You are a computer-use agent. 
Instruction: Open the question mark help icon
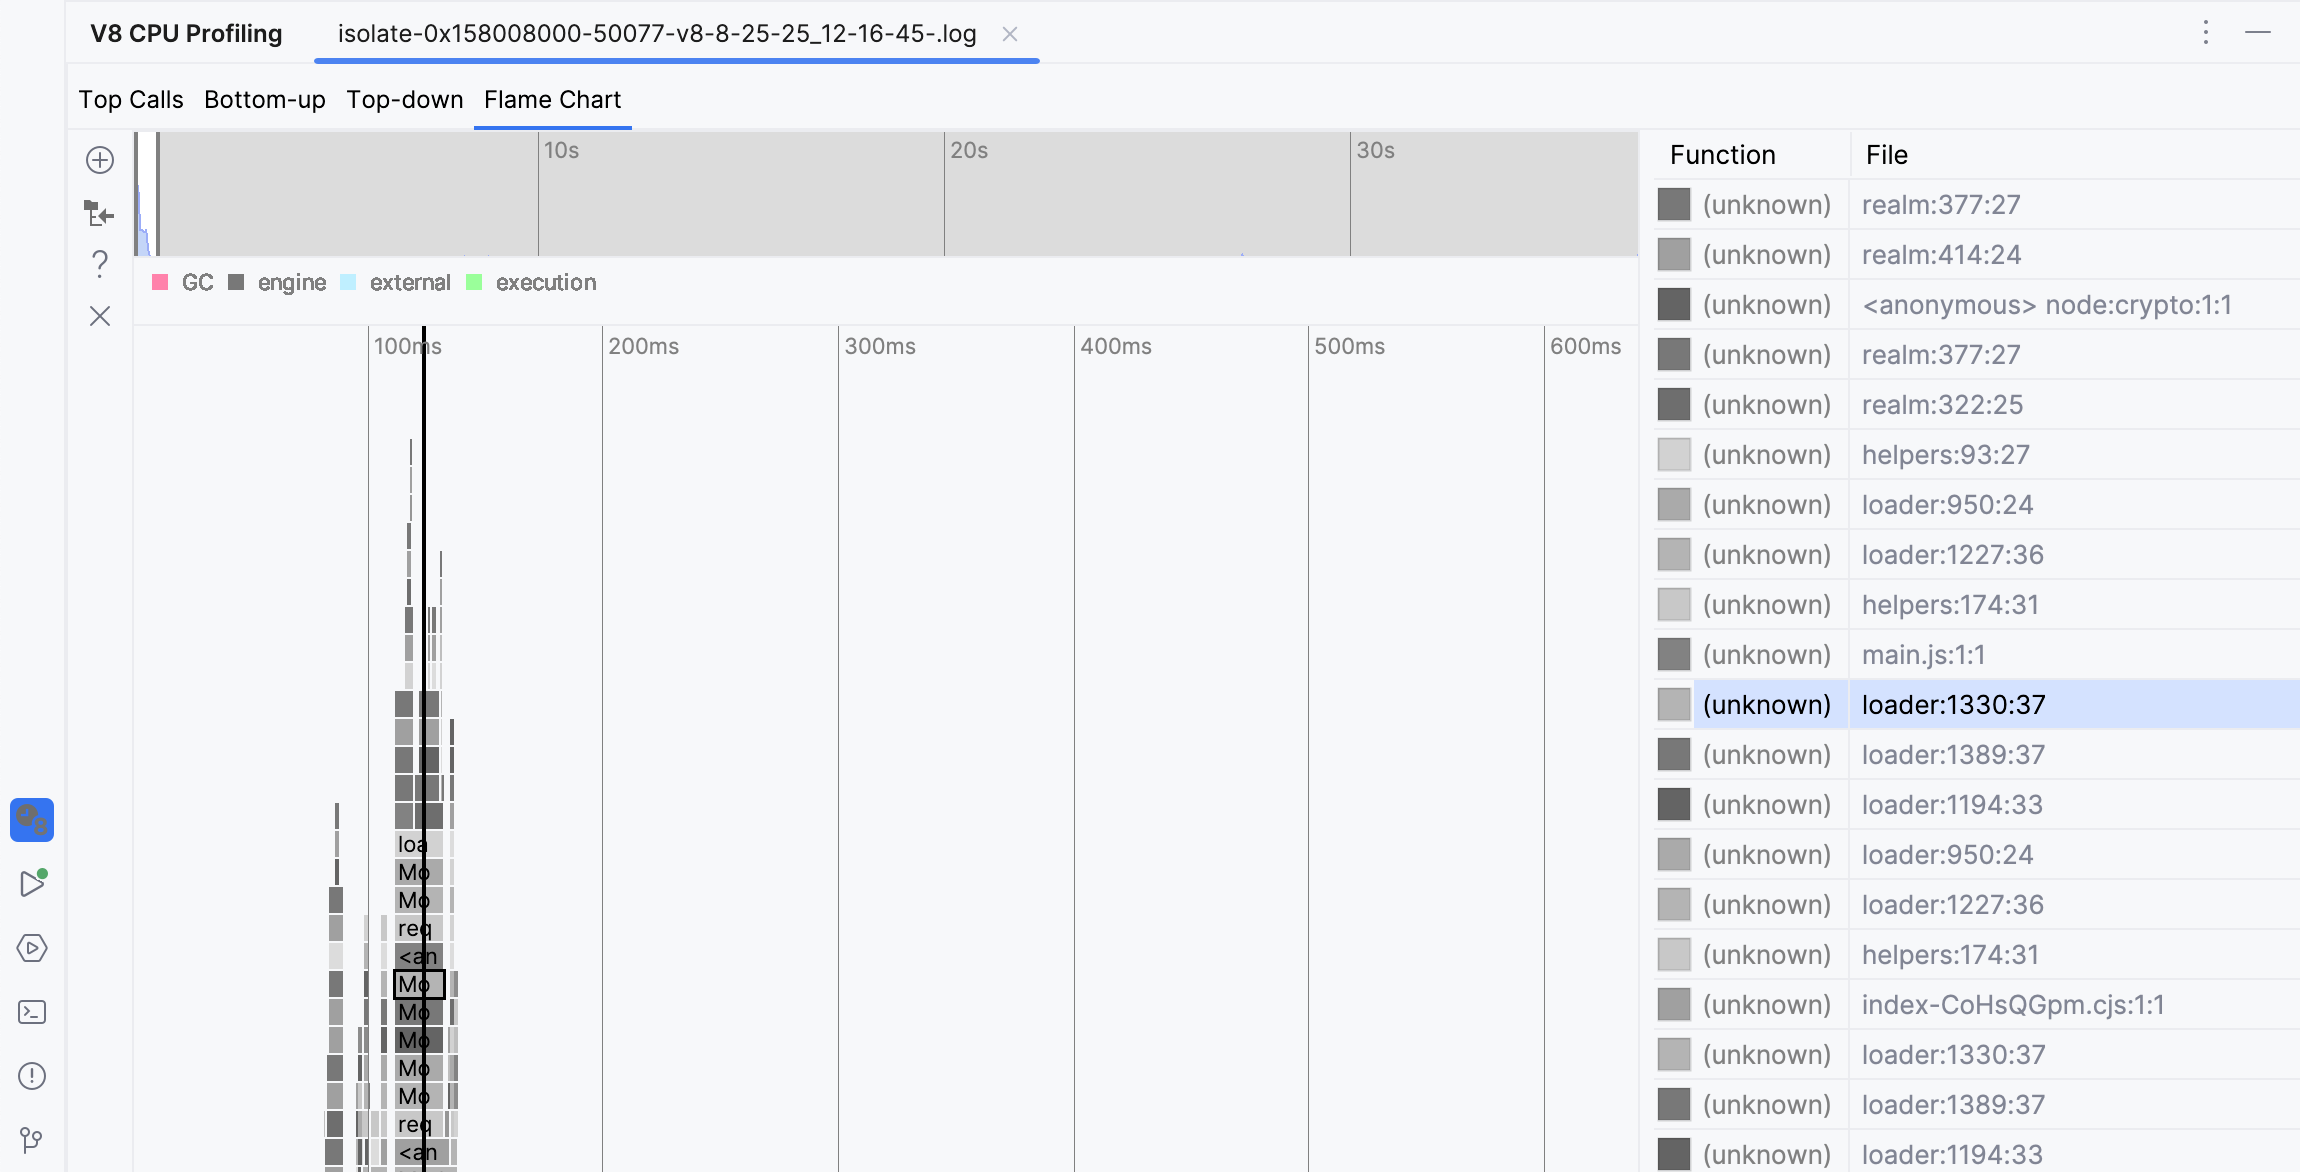[x=100, y=264]
